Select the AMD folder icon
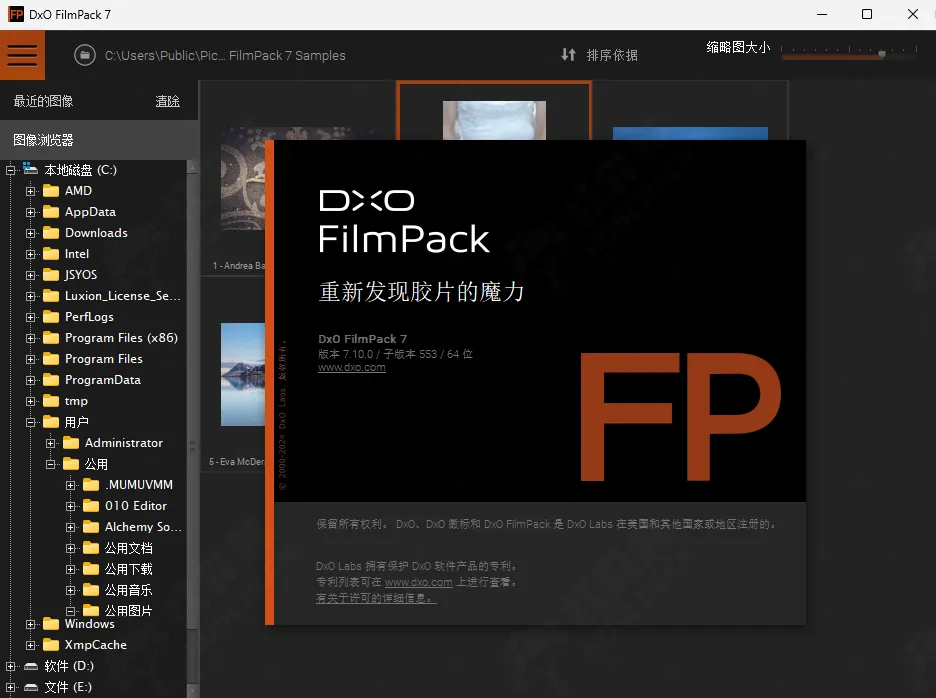The image size is (936, 698). tap(51, 191)
